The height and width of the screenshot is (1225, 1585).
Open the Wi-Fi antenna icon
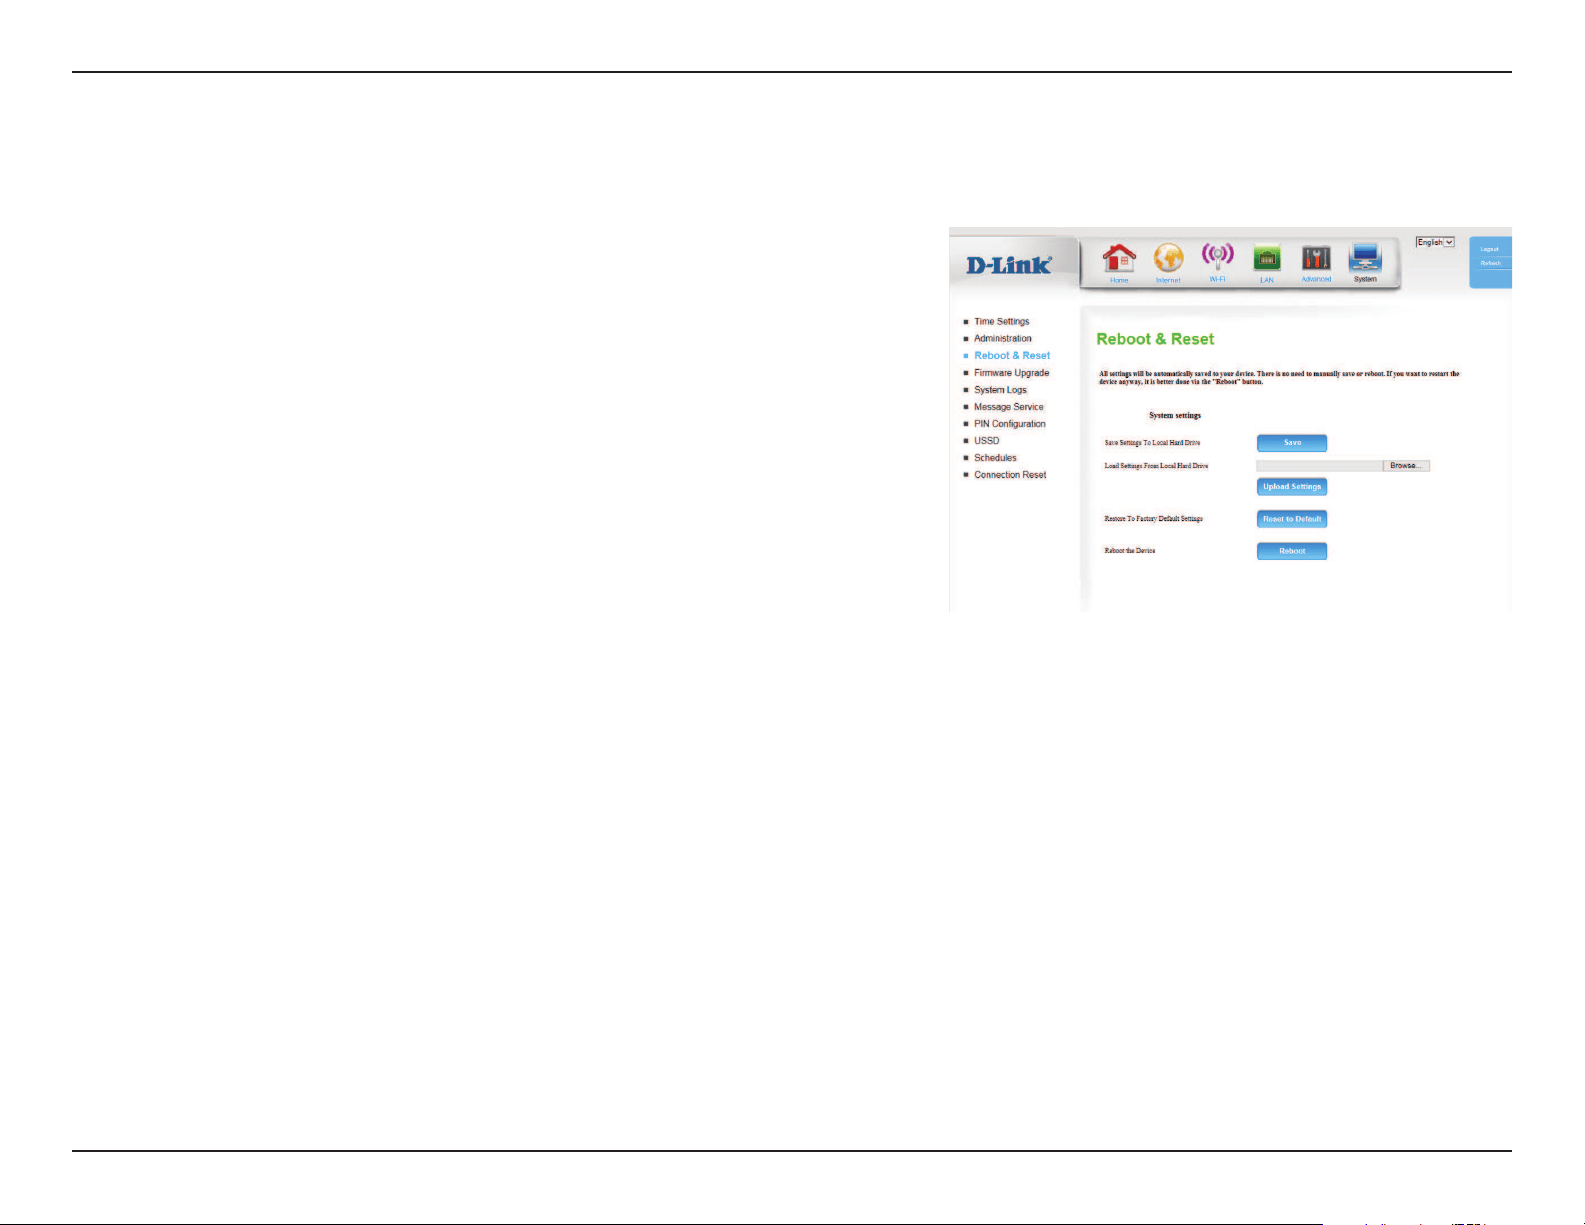1217,258
